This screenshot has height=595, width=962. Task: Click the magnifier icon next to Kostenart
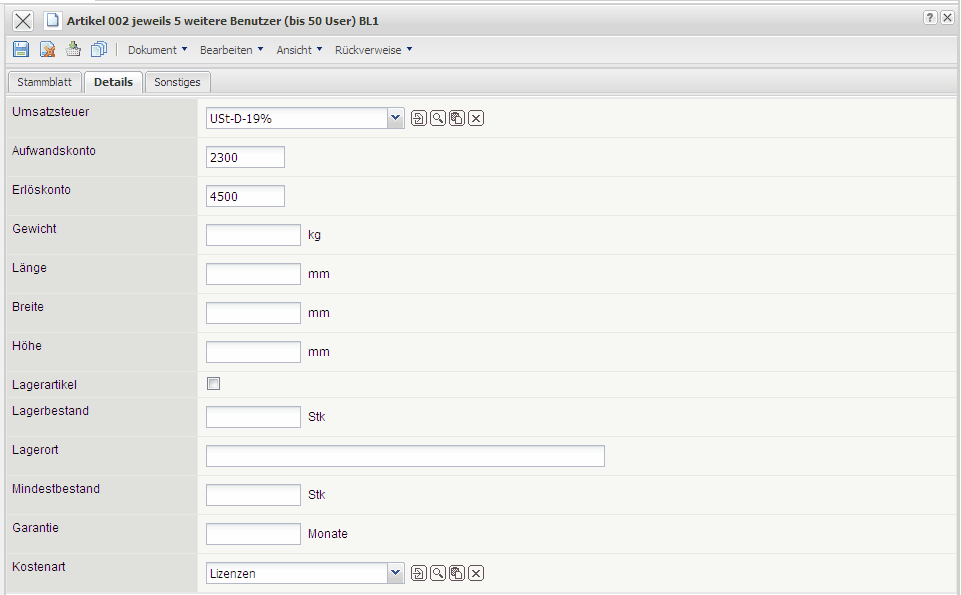click(x=438, y=573)
